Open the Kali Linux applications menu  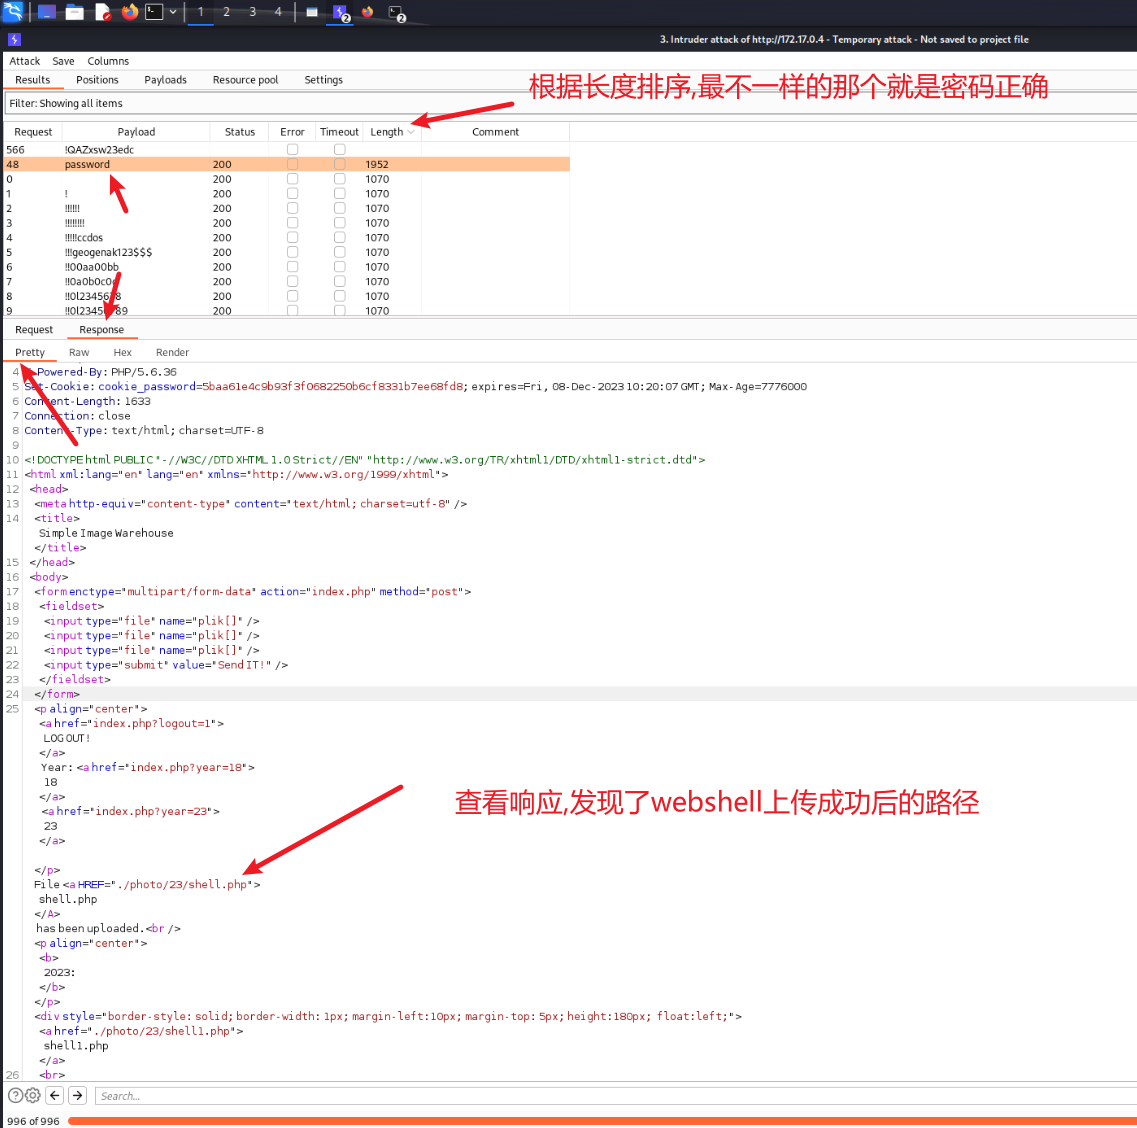13,12
